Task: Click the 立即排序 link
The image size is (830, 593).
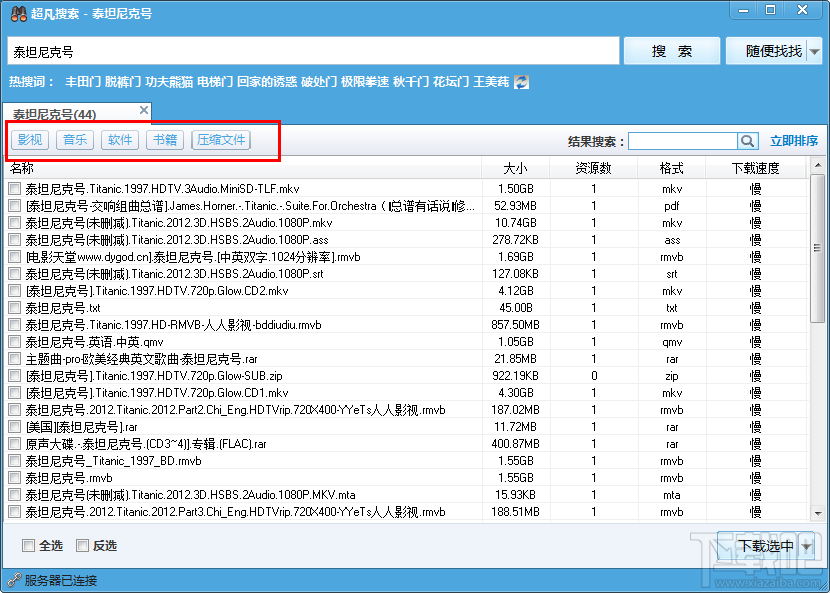Action: click(x=793, y=141)
